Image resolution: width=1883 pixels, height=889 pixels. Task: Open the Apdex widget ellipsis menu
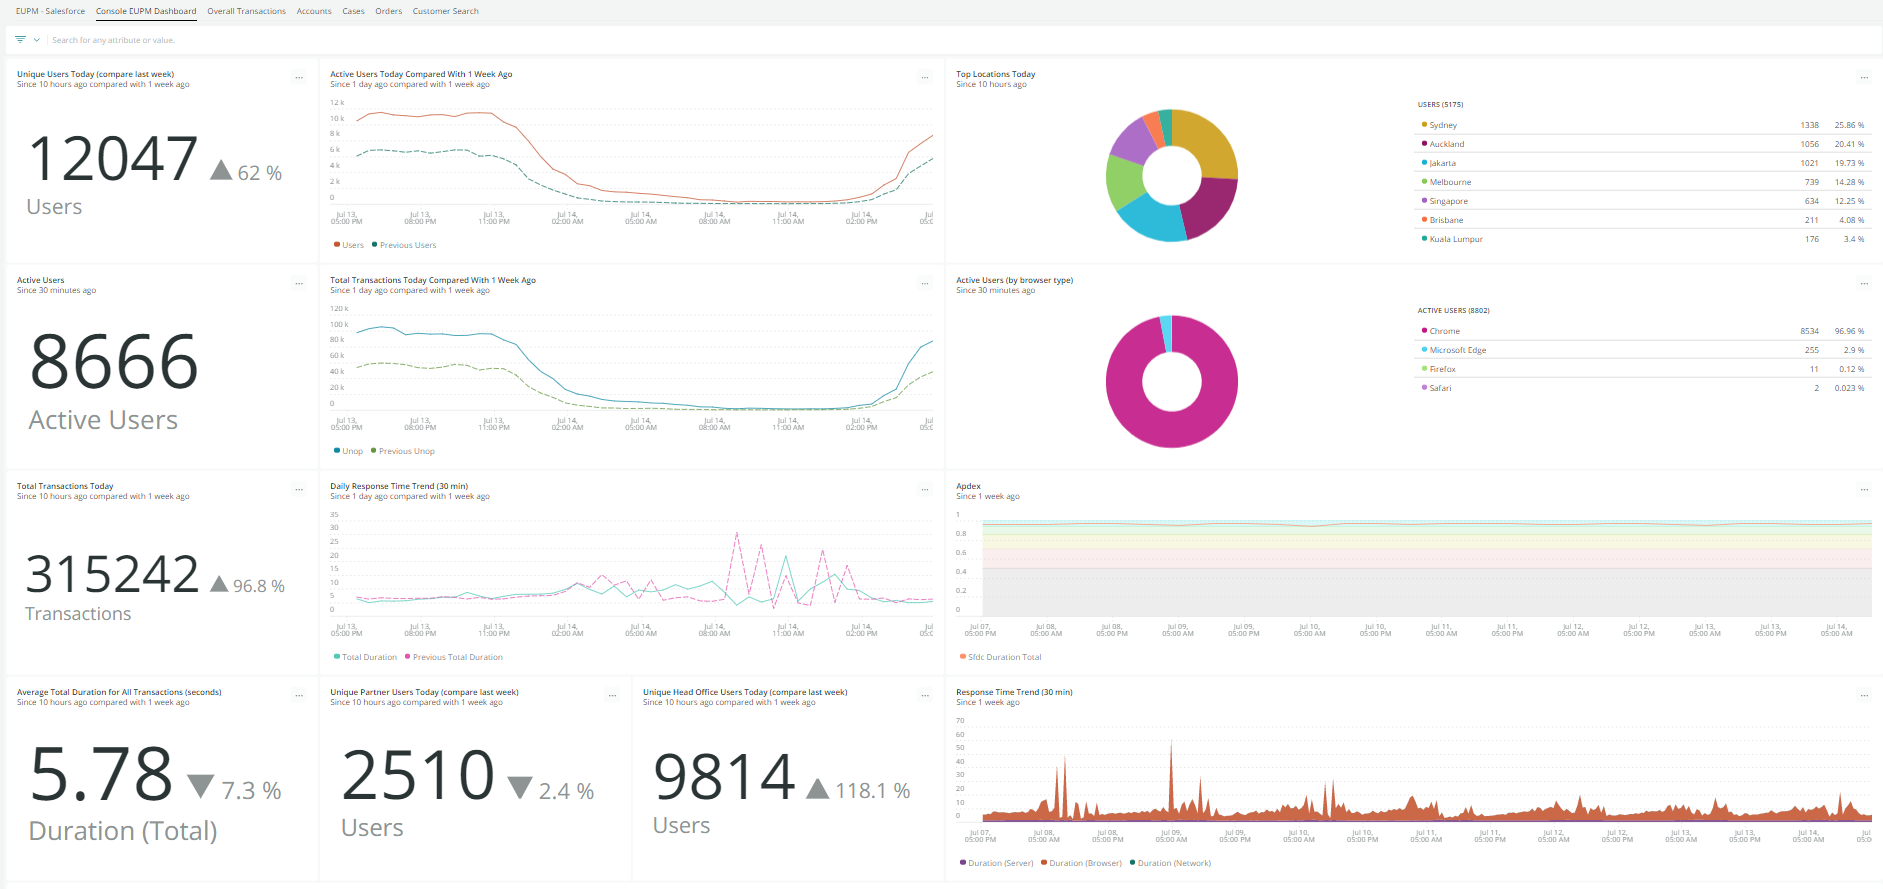point(1864,490)
